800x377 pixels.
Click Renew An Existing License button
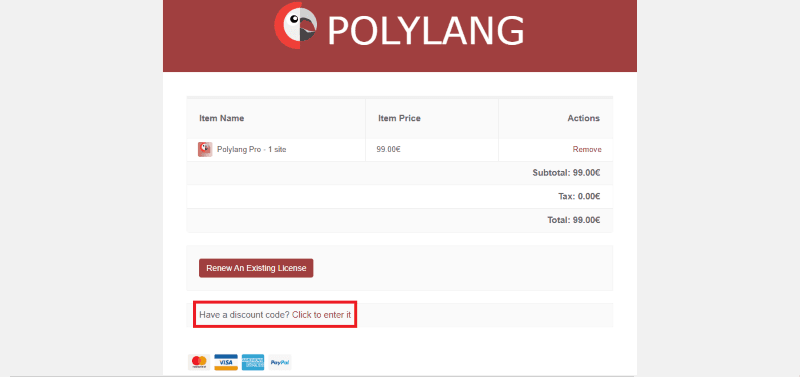pos(256,268)
